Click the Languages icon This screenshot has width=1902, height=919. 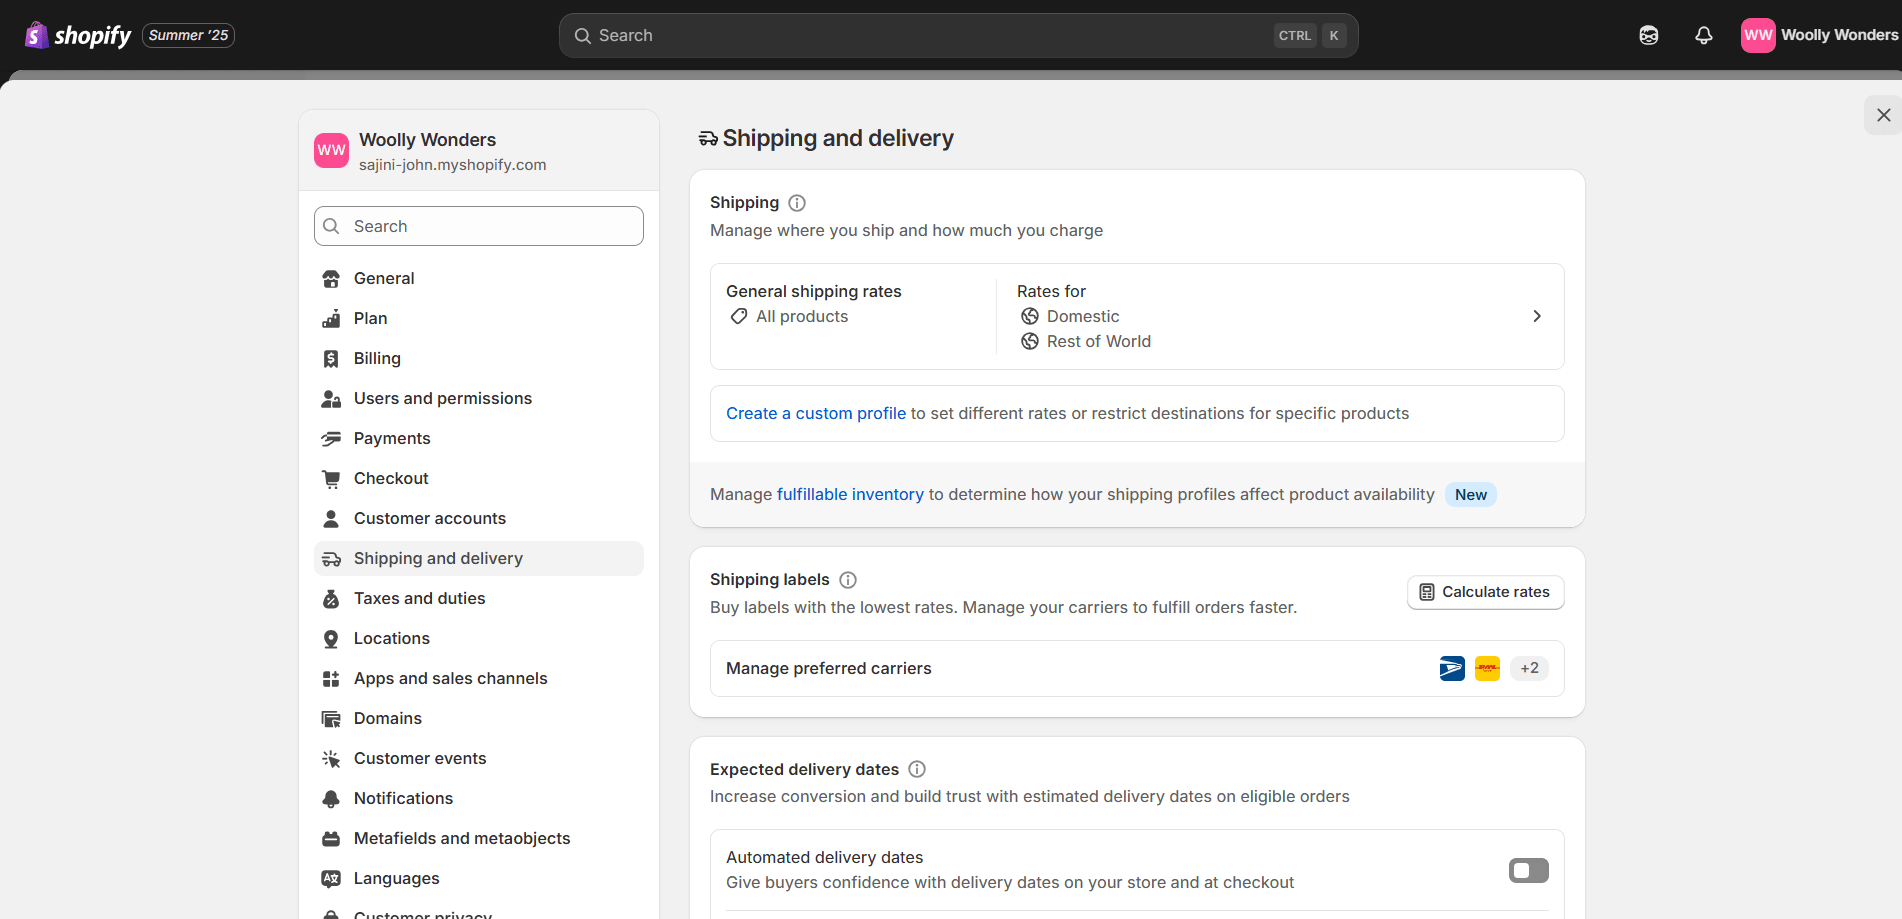[x=331, y=879]
